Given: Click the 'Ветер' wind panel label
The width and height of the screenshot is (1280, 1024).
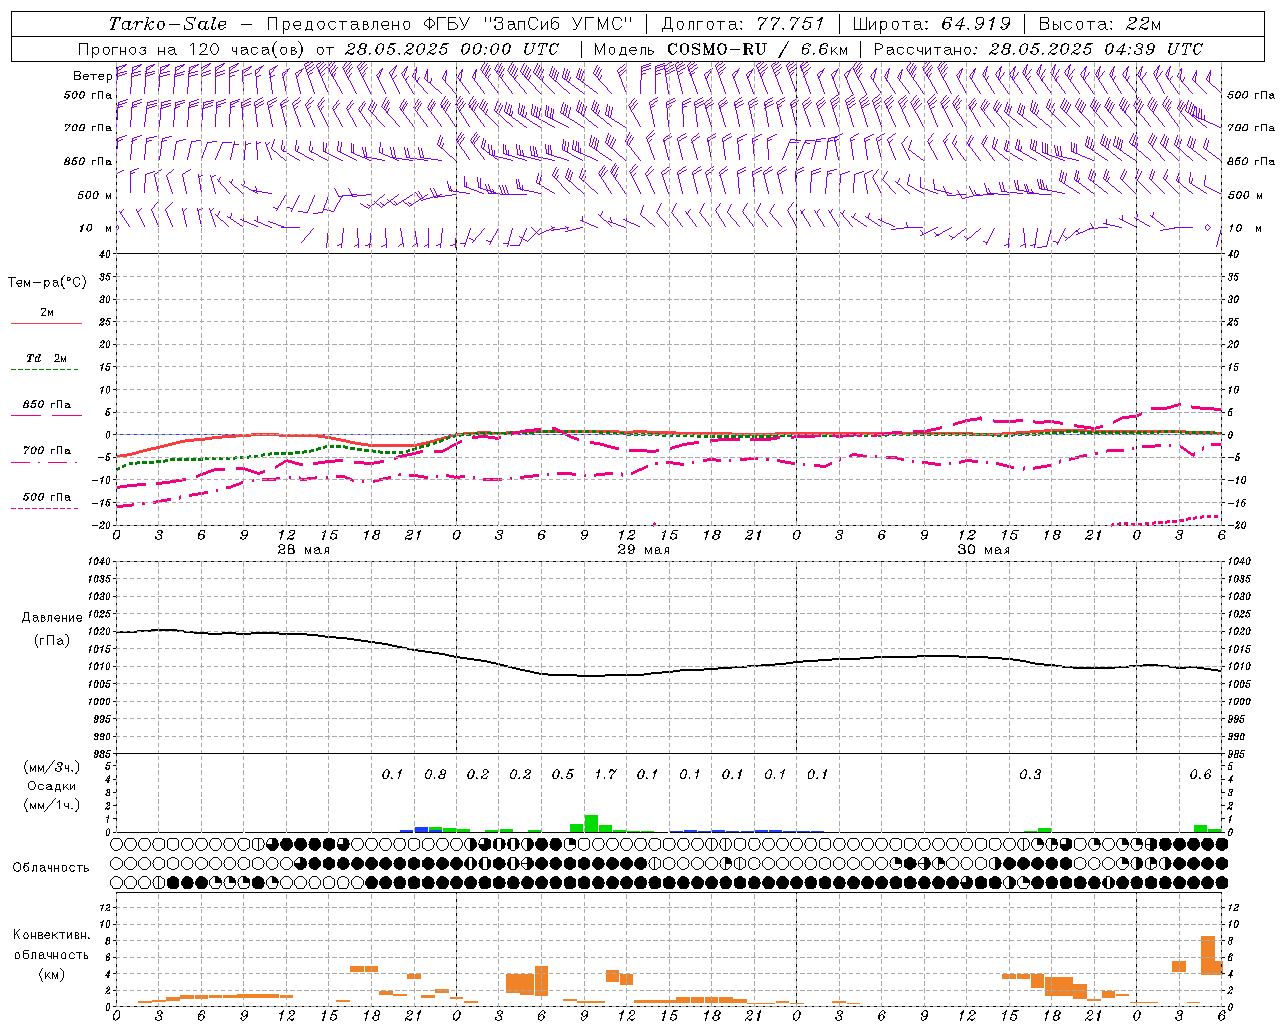Looking at the screenshot, I should tap(92, 76).
